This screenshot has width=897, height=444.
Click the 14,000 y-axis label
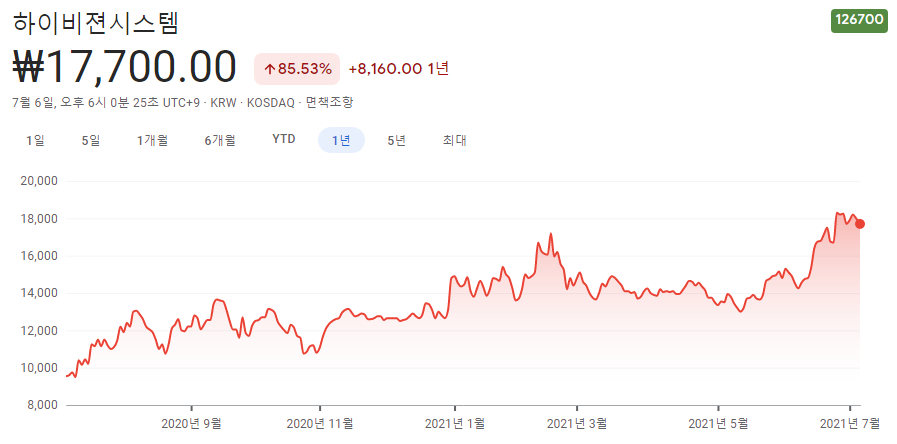39,294
